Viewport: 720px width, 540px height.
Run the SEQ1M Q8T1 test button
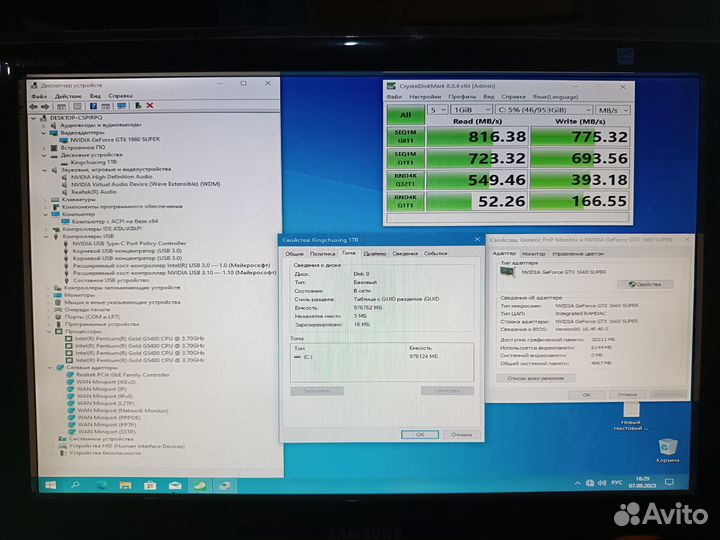click(405, 136)
